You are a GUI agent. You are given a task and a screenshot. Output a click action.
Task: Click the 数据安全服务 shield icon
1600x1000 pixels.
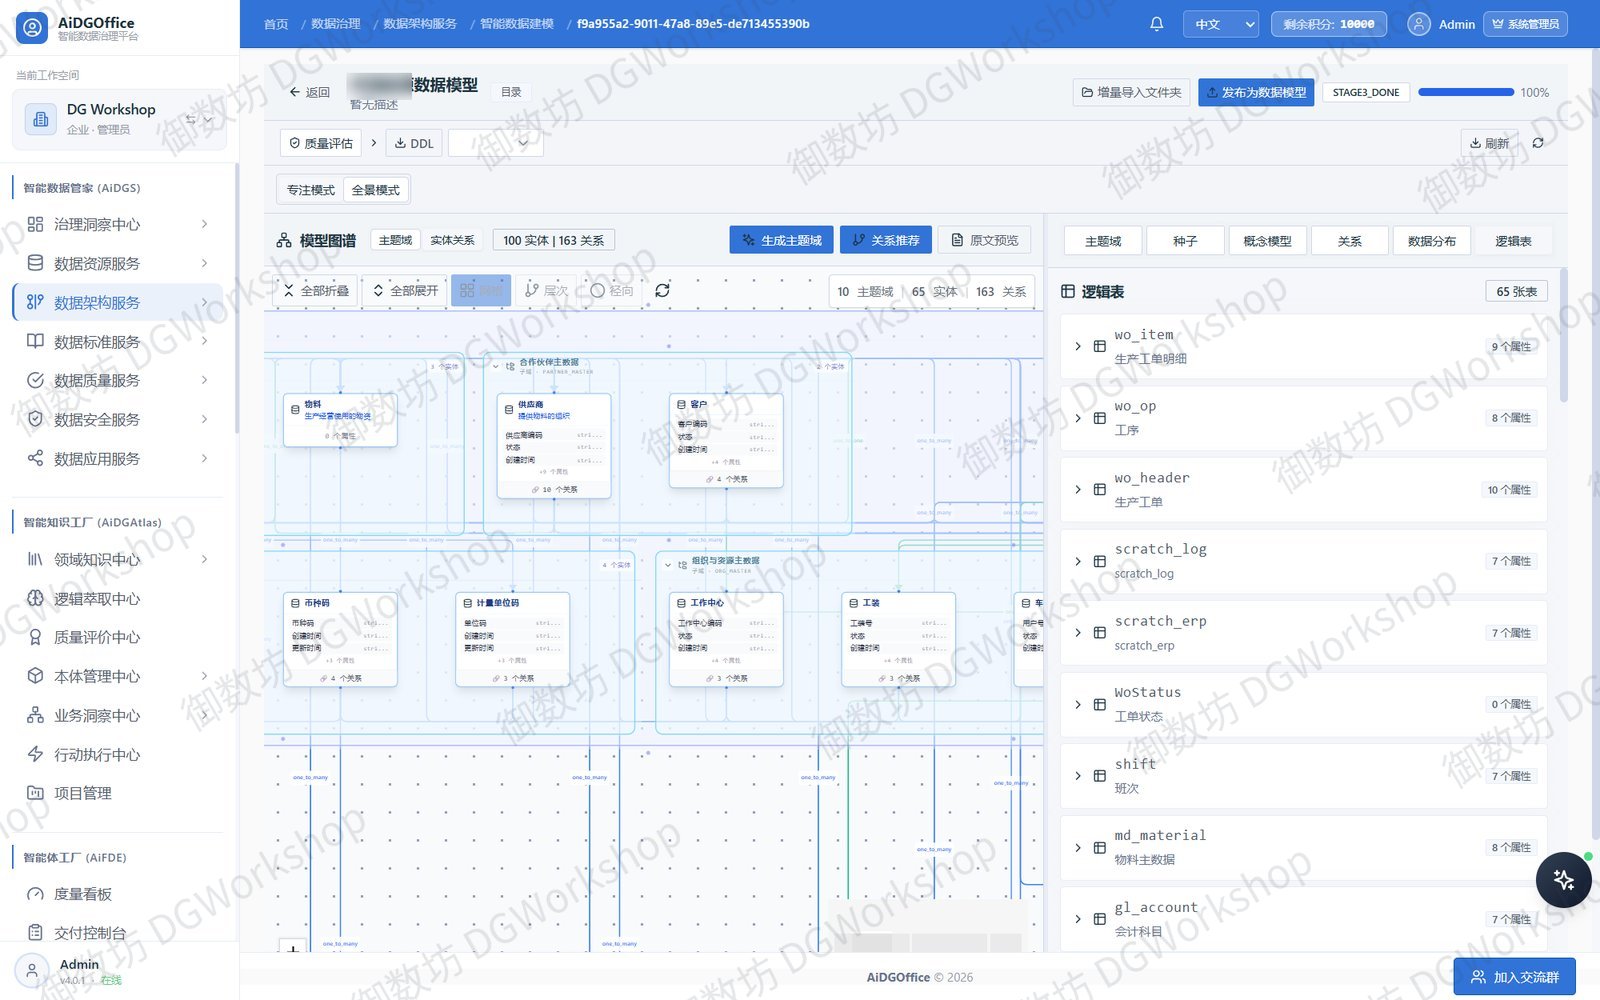click(35, 419)
